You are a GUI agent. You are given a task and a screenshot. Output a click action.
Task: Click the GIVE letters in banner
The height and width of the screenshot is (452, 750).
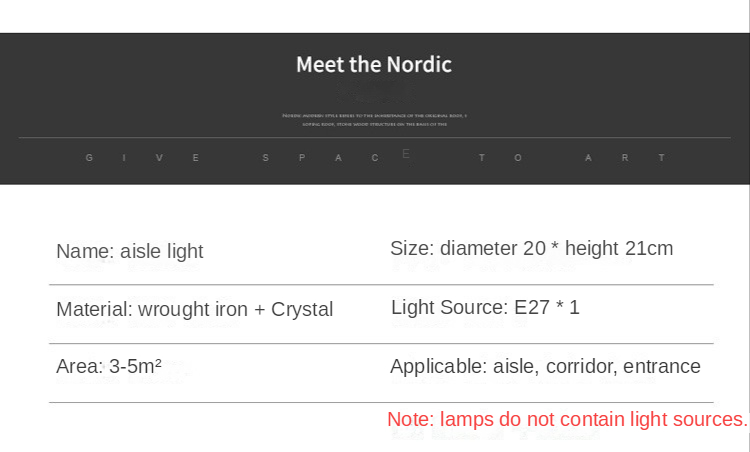(x=142, y=158)
